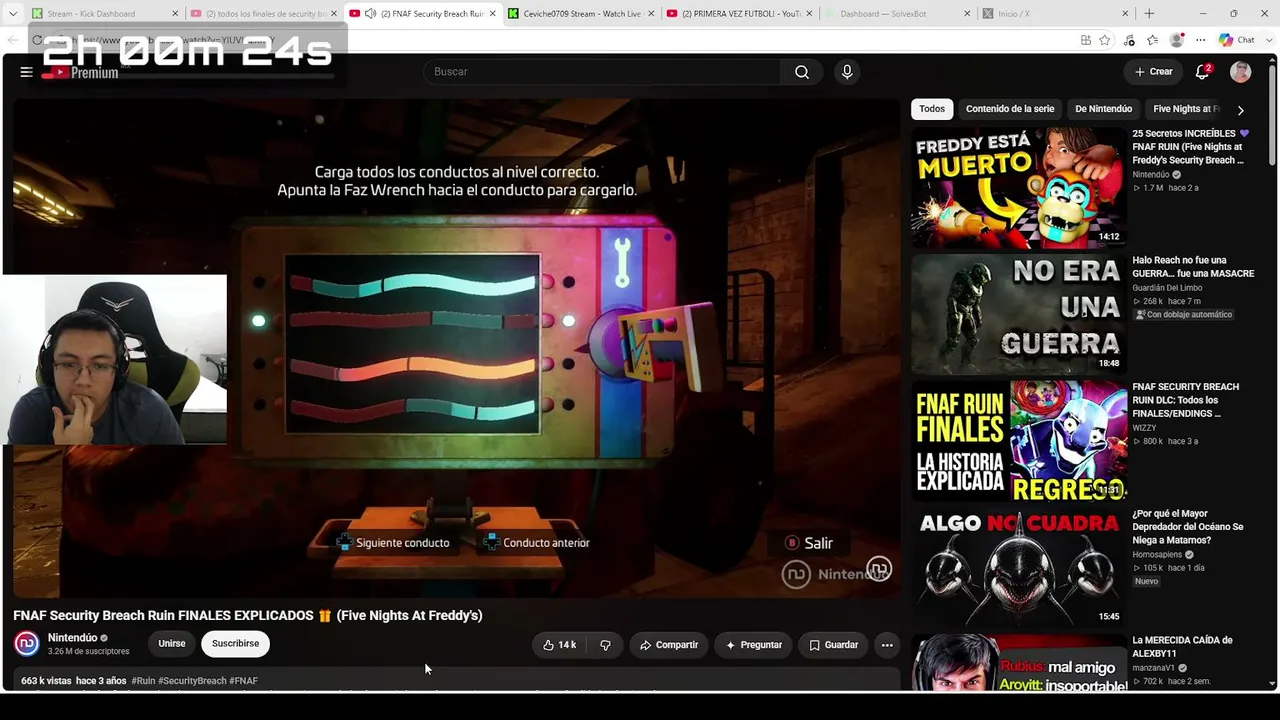Viewport: 1280px width, 720px height.
Task: Open the Crear create button
Action: coord(1154,72)
